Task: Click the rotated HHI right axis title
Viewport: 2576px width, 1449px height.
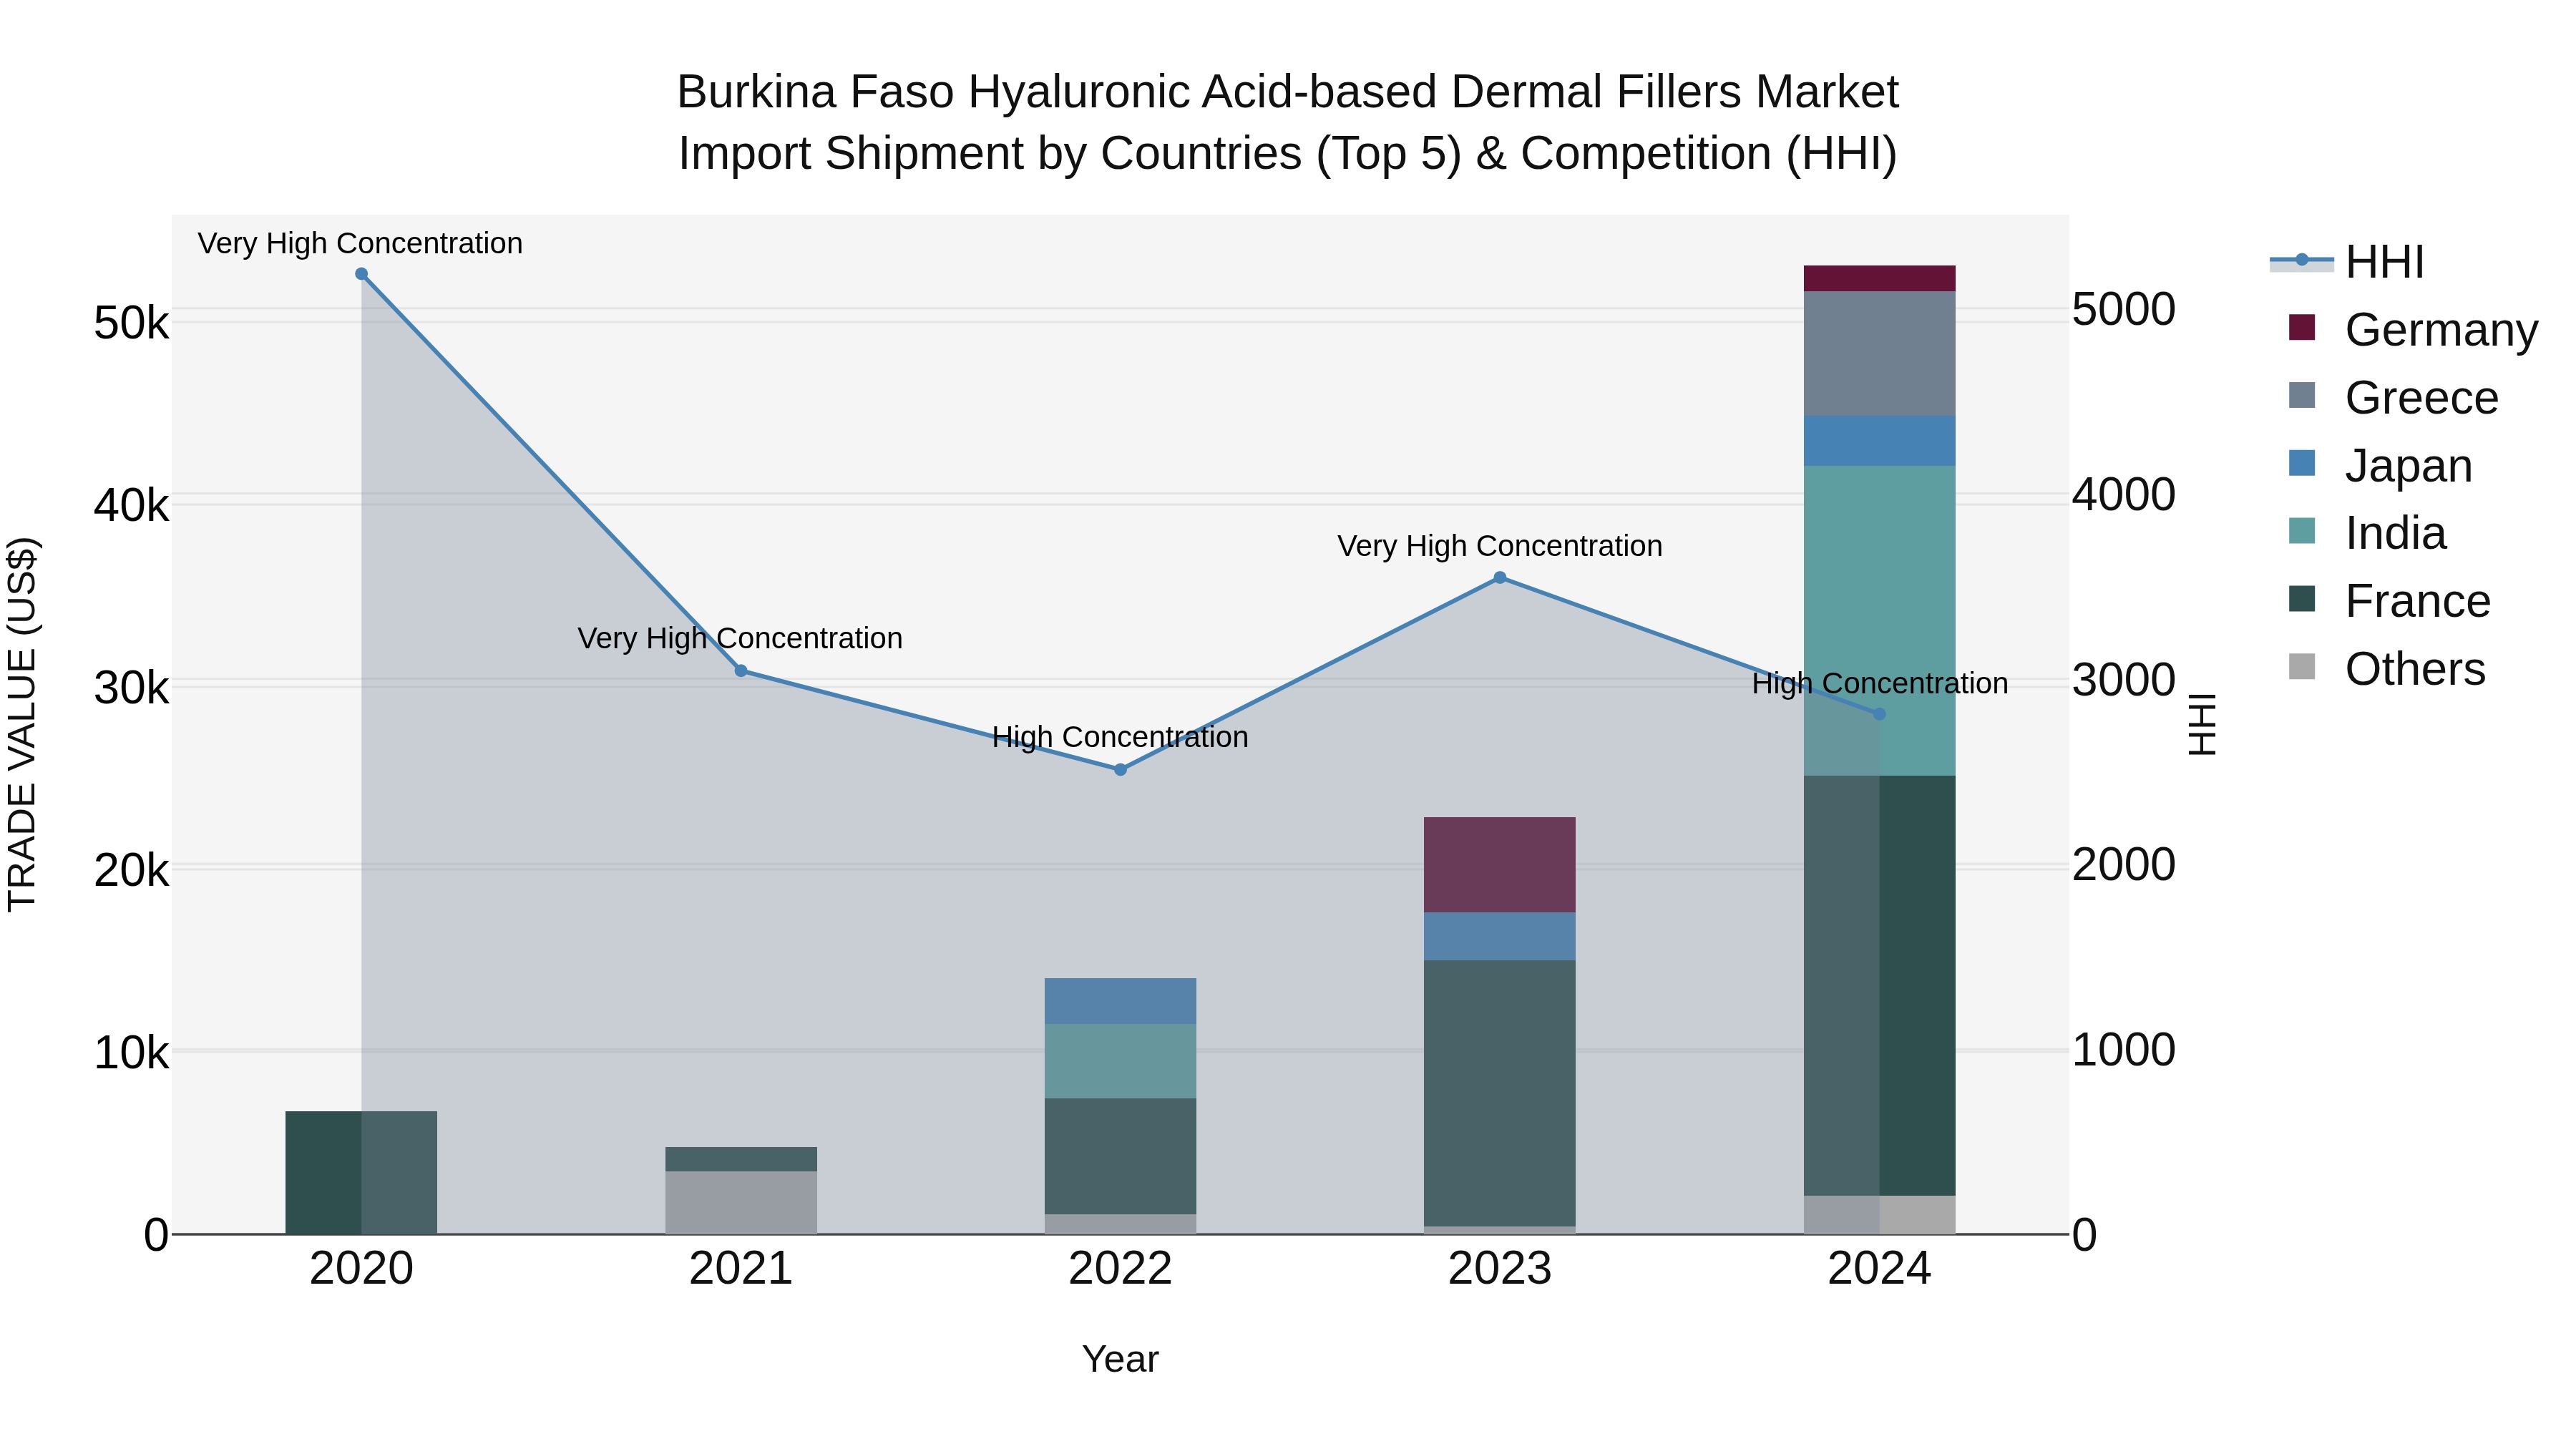Action: (2202, 724)
